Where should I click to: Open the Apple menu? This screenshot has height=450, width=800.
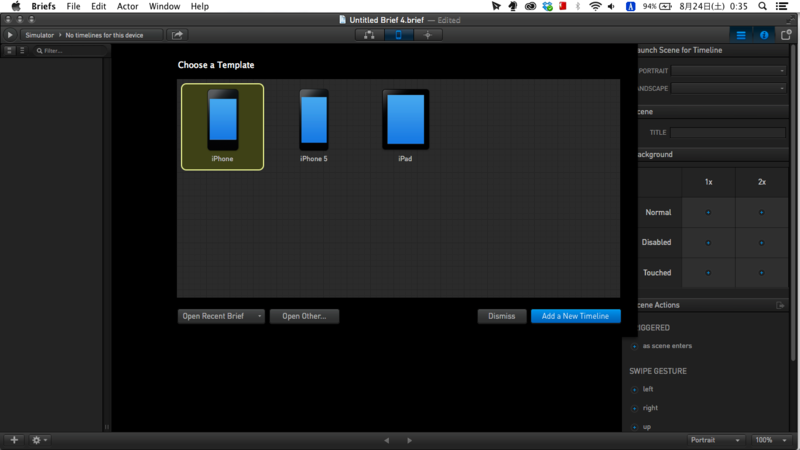[15, 6]
